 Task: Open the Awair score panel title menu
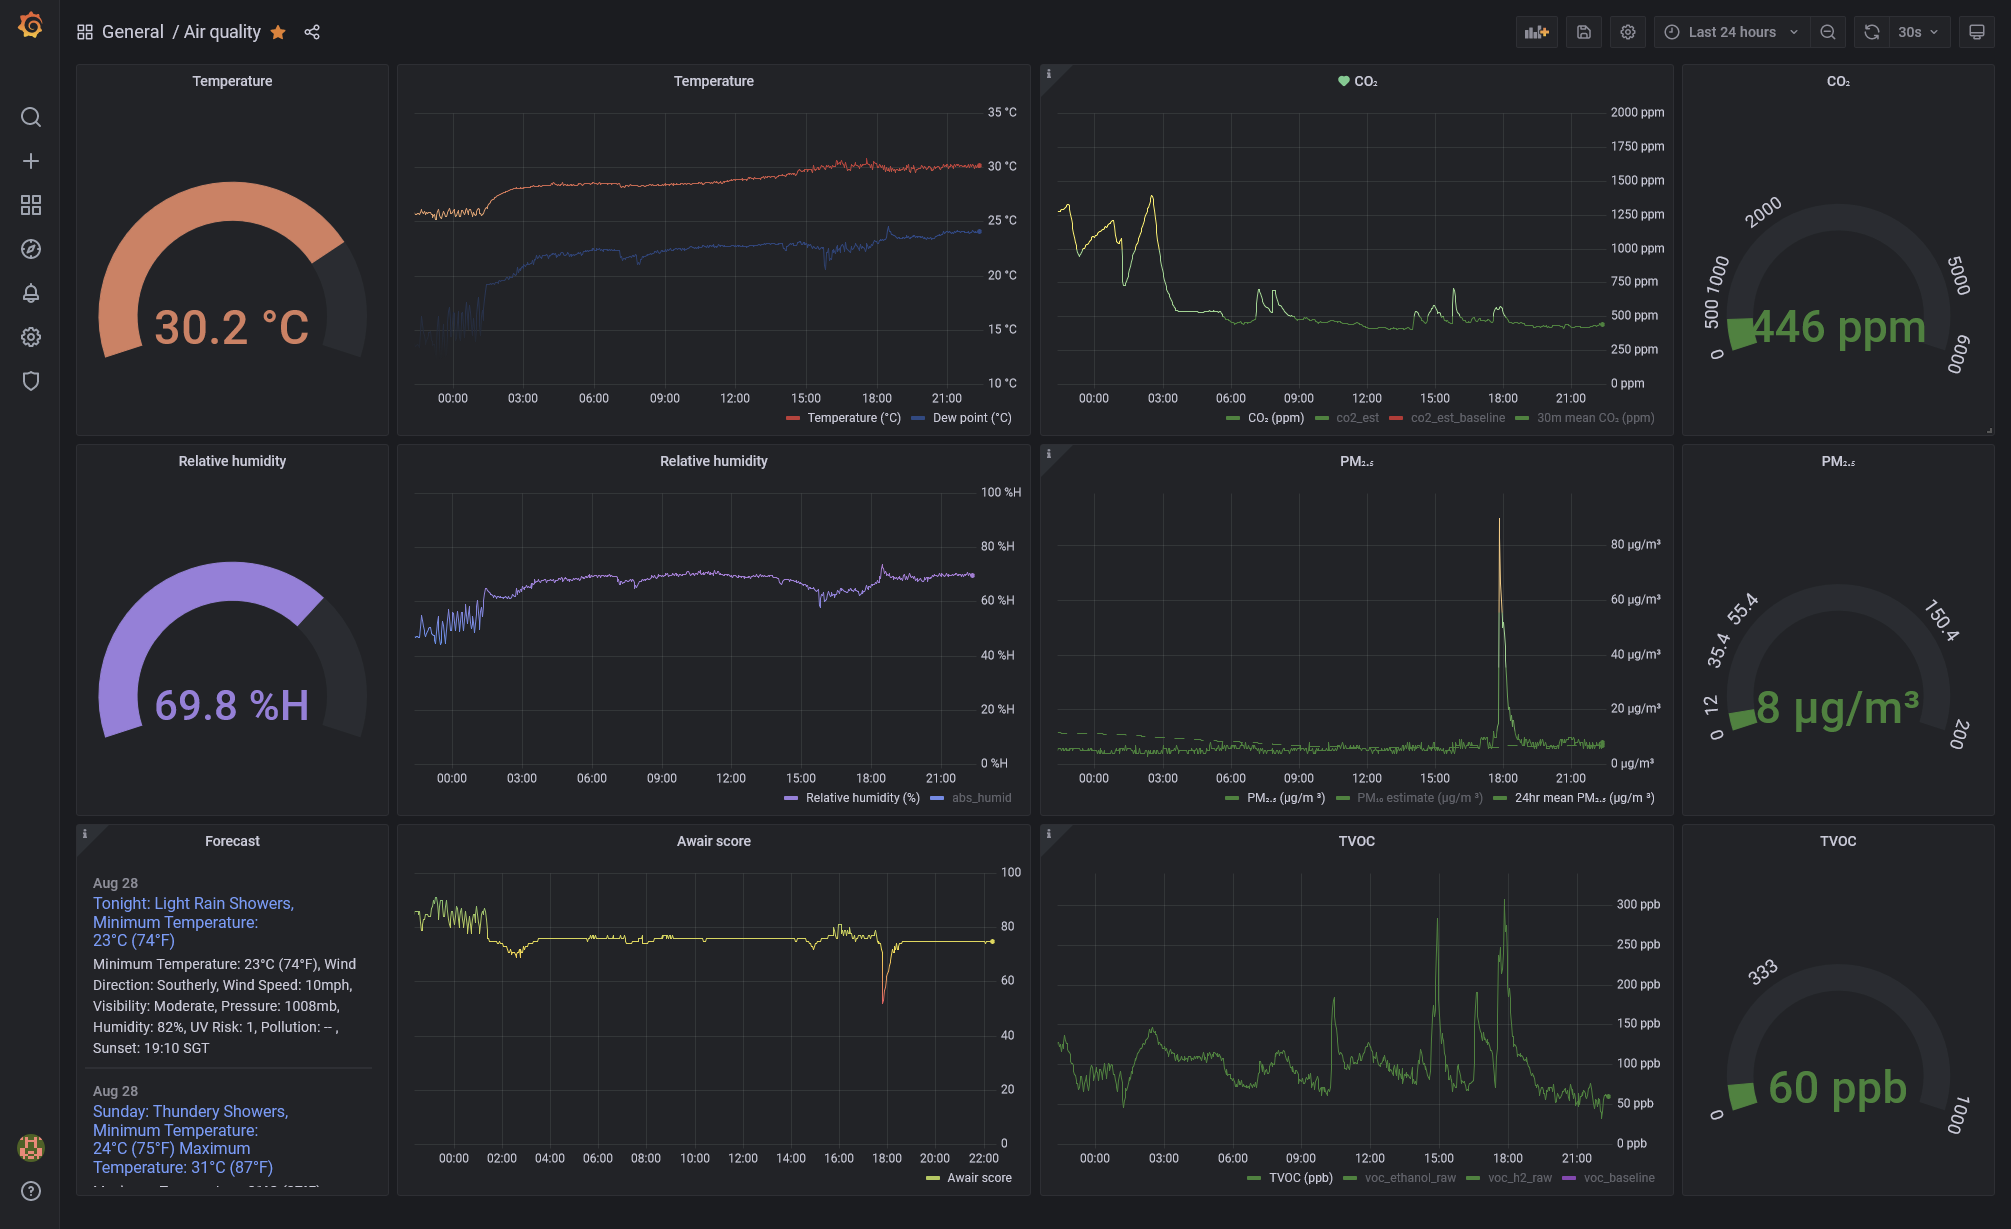click(713, 841)
